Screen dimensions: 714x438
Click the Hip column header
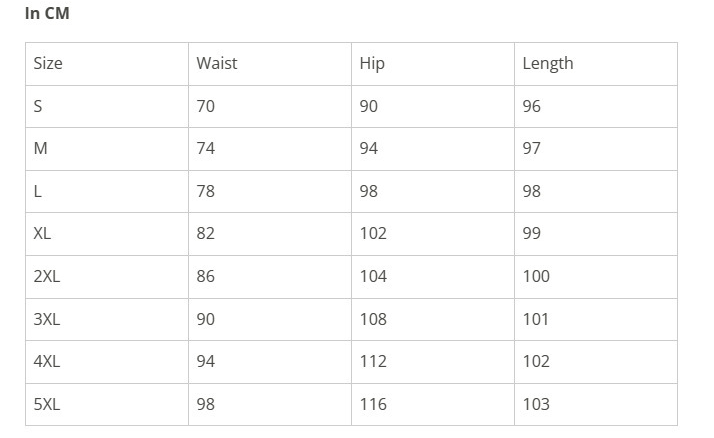tap(372, 63)
